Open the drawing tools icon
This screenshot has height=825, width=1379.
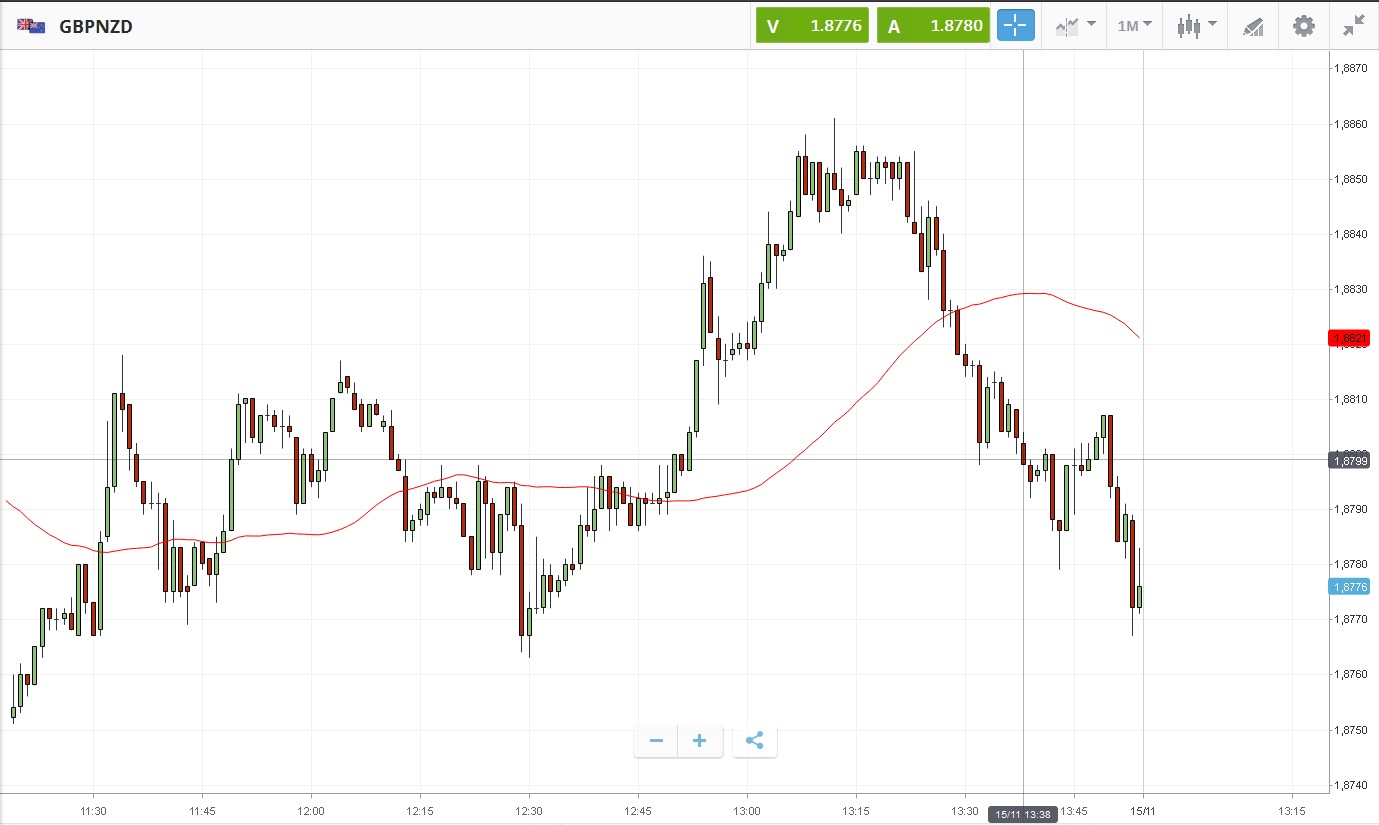tap(1253, 26)
